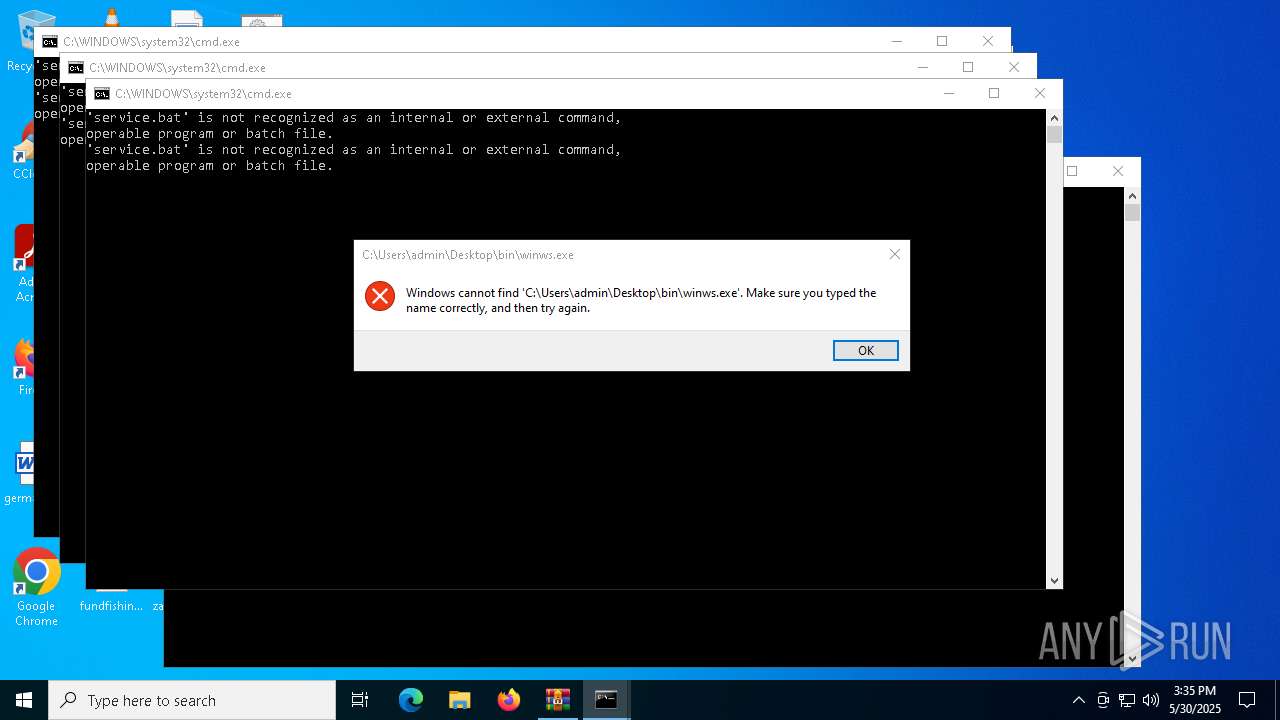Click the 'service.bat' error text first line

354,118
